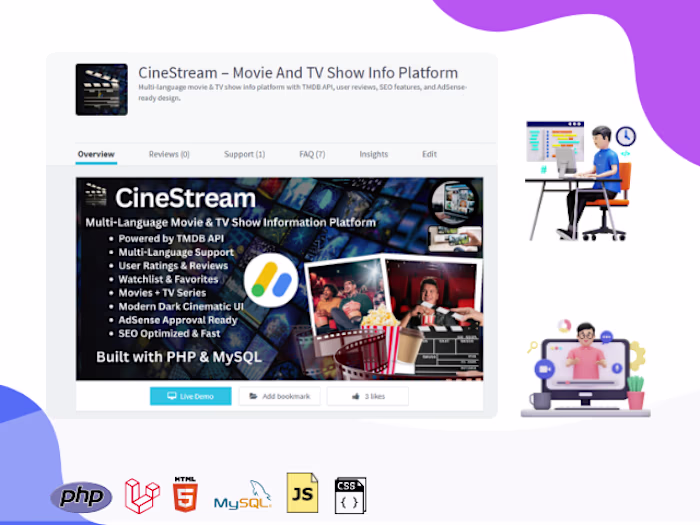Open the Support (1) tab
The width and height of the screenshot is (700, 525).
tap(244, 154)
